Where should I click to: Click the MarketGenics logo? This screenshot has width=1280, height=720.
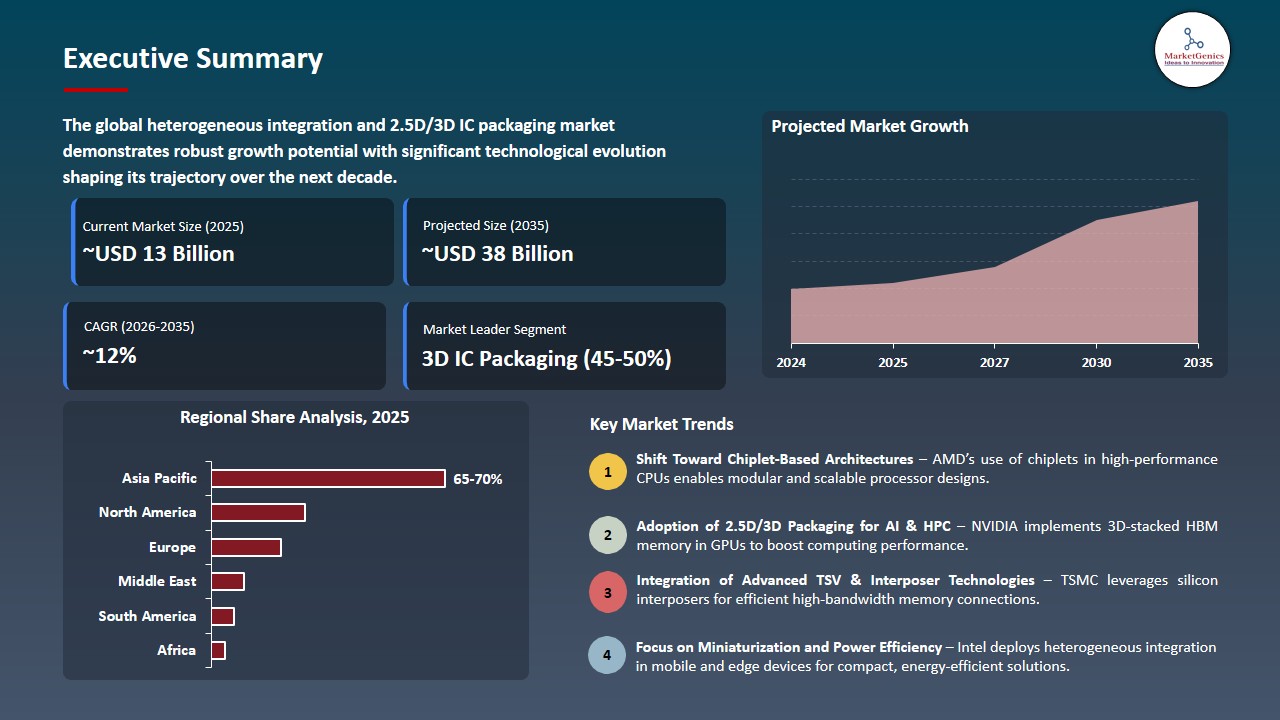(x=1191, y=50)
